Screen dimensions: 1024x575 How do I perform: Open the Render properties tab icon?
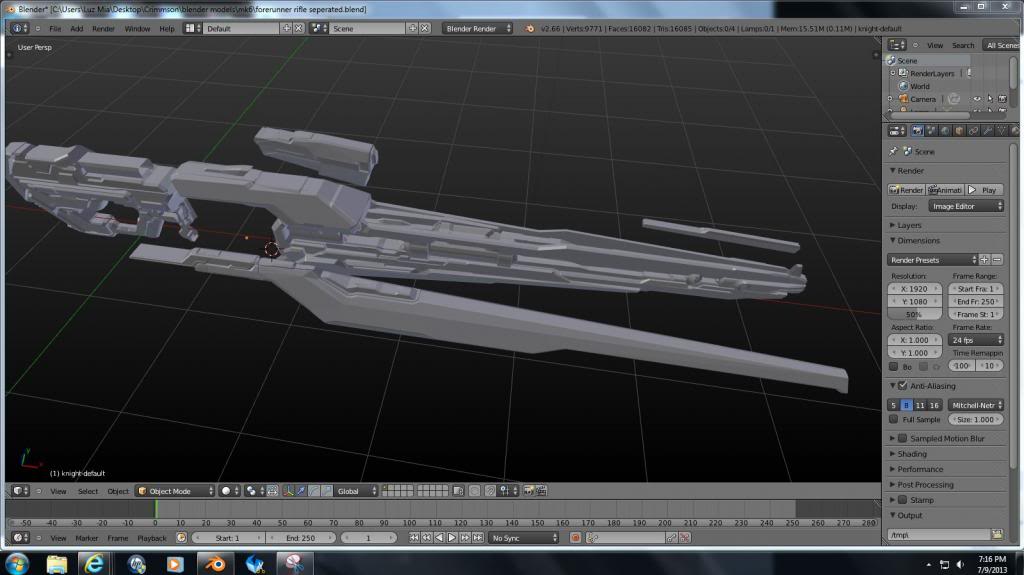918,131
